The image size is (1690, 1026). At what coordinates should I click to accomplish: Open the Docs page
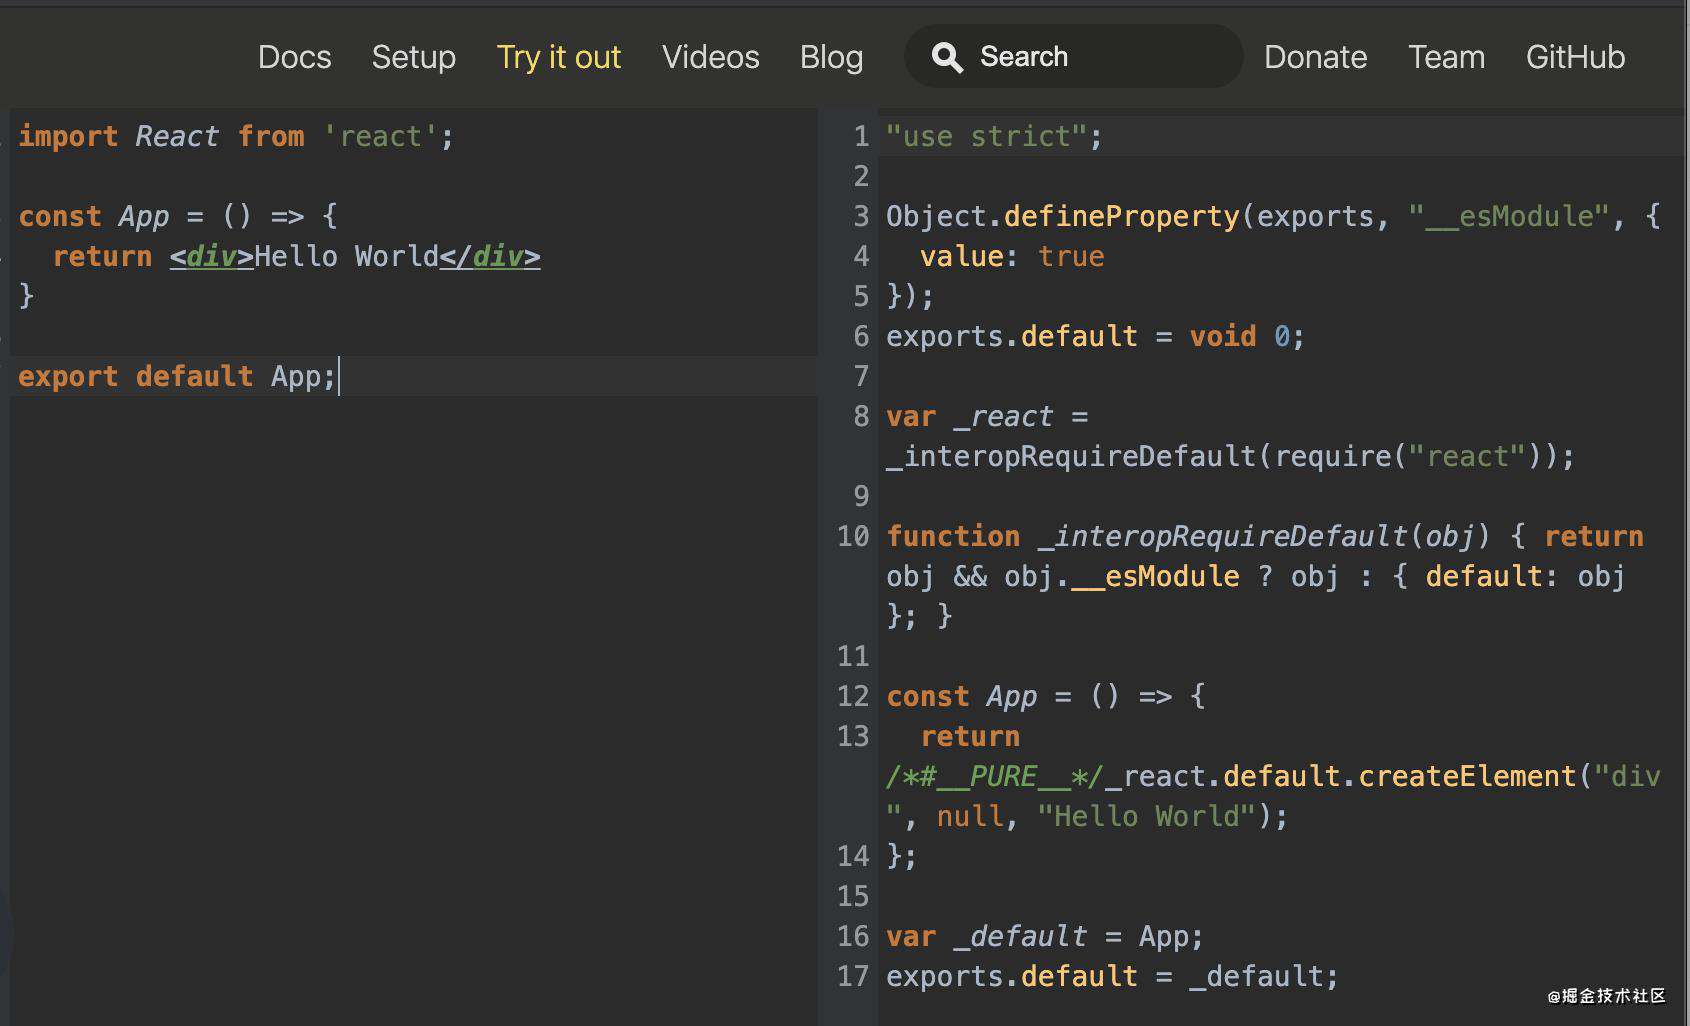(294, 57)
